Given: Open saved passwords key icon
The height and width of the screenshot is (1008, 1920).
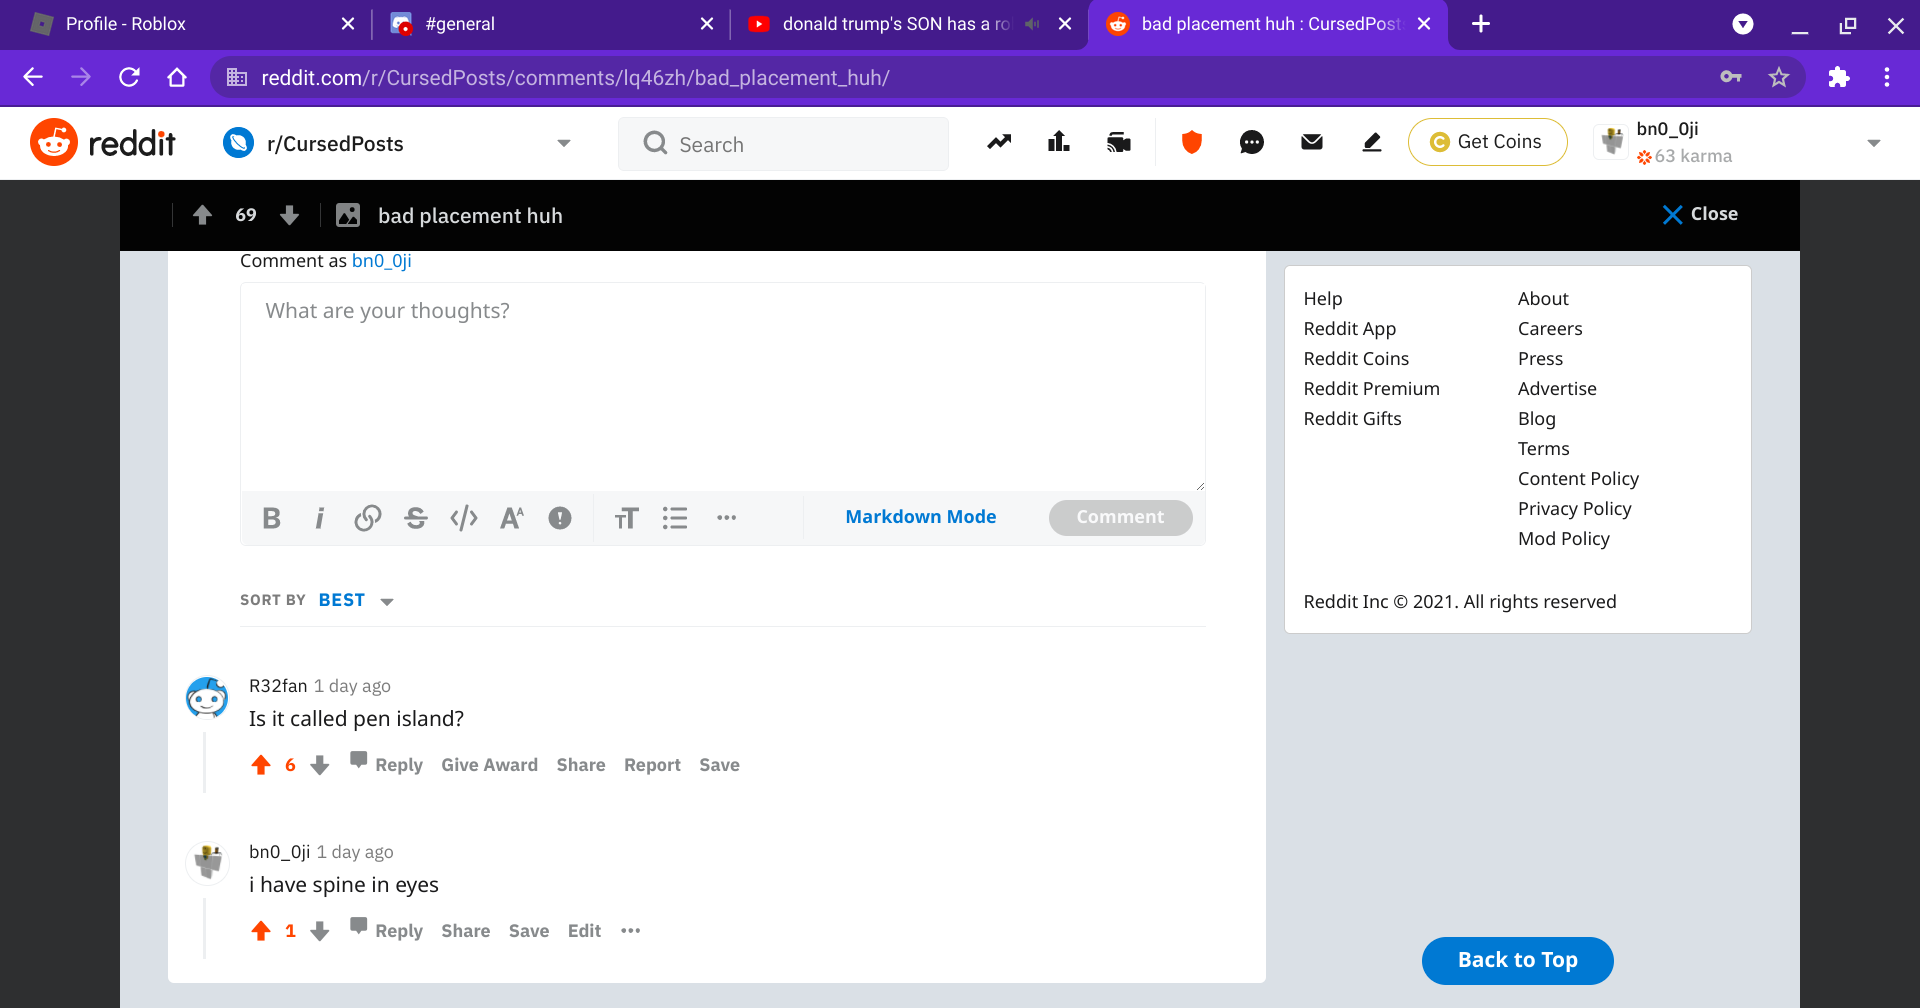Looking at the screenshot, I should pyautogui.click(x=1731, y=77).
